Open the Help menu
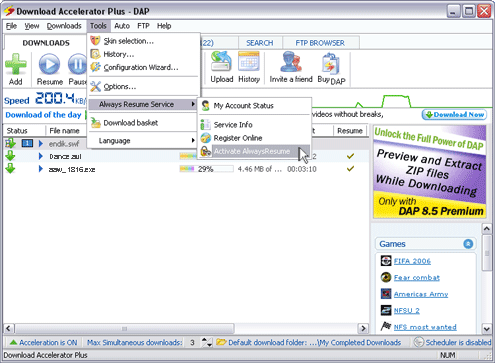This screenshot has width=495, height=363. [x=164, y=26]
